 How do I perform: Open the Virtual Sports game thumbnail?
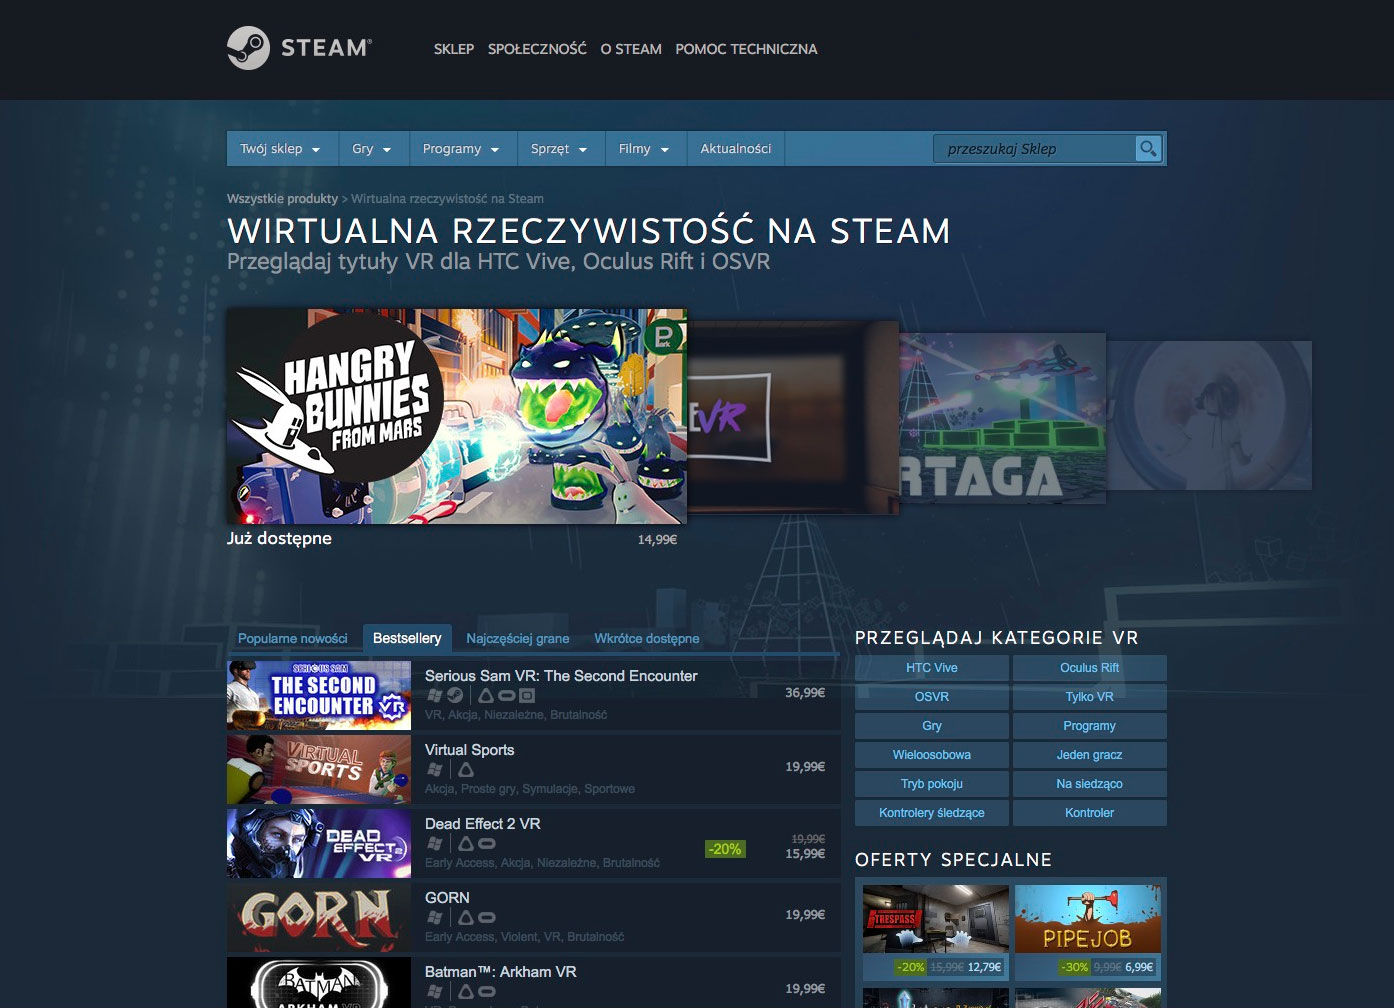[319, 769]
